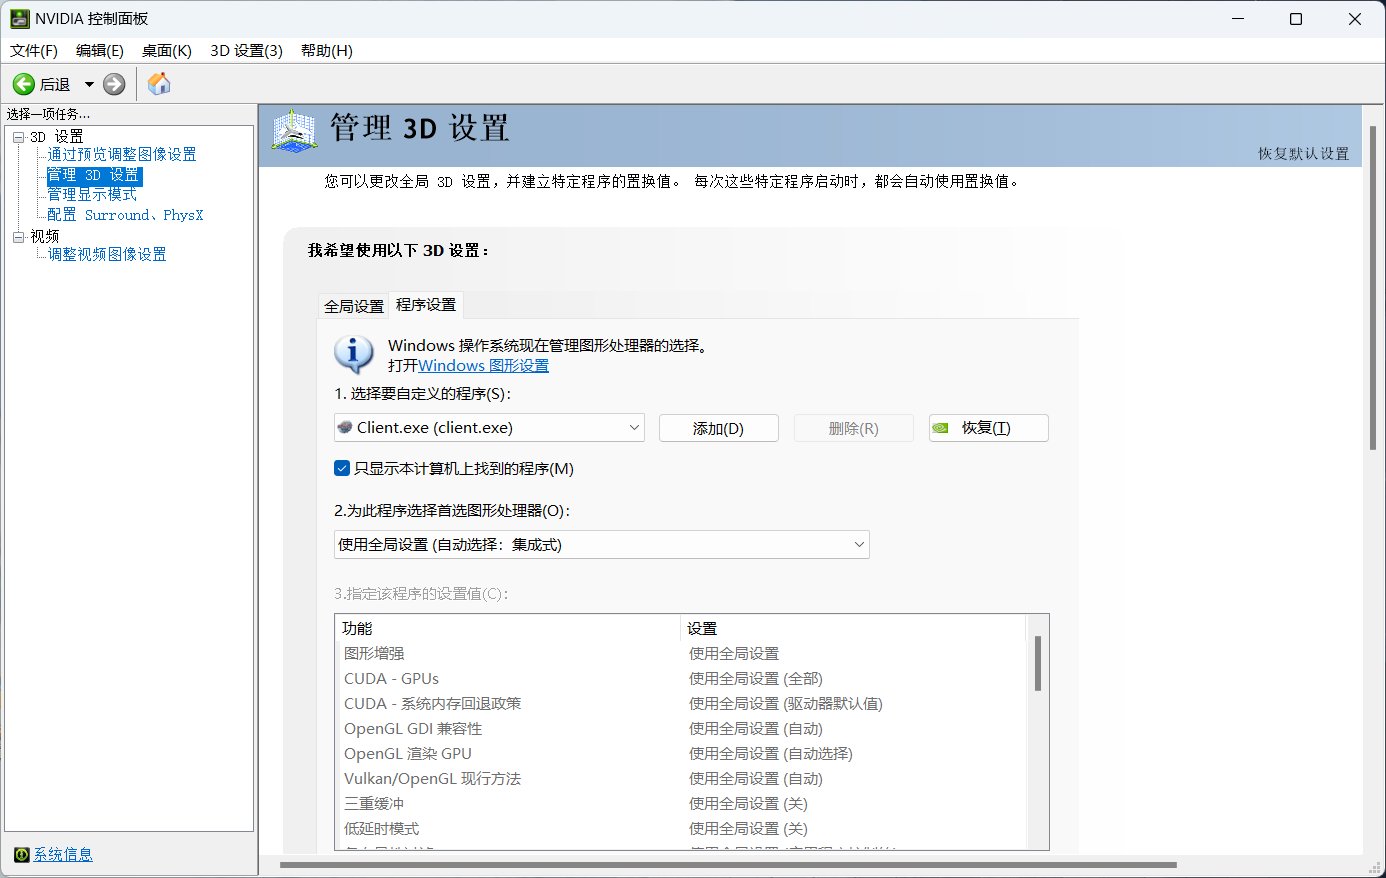Click the settings list vertical scrollbar thumb

tap(1038, 663)
